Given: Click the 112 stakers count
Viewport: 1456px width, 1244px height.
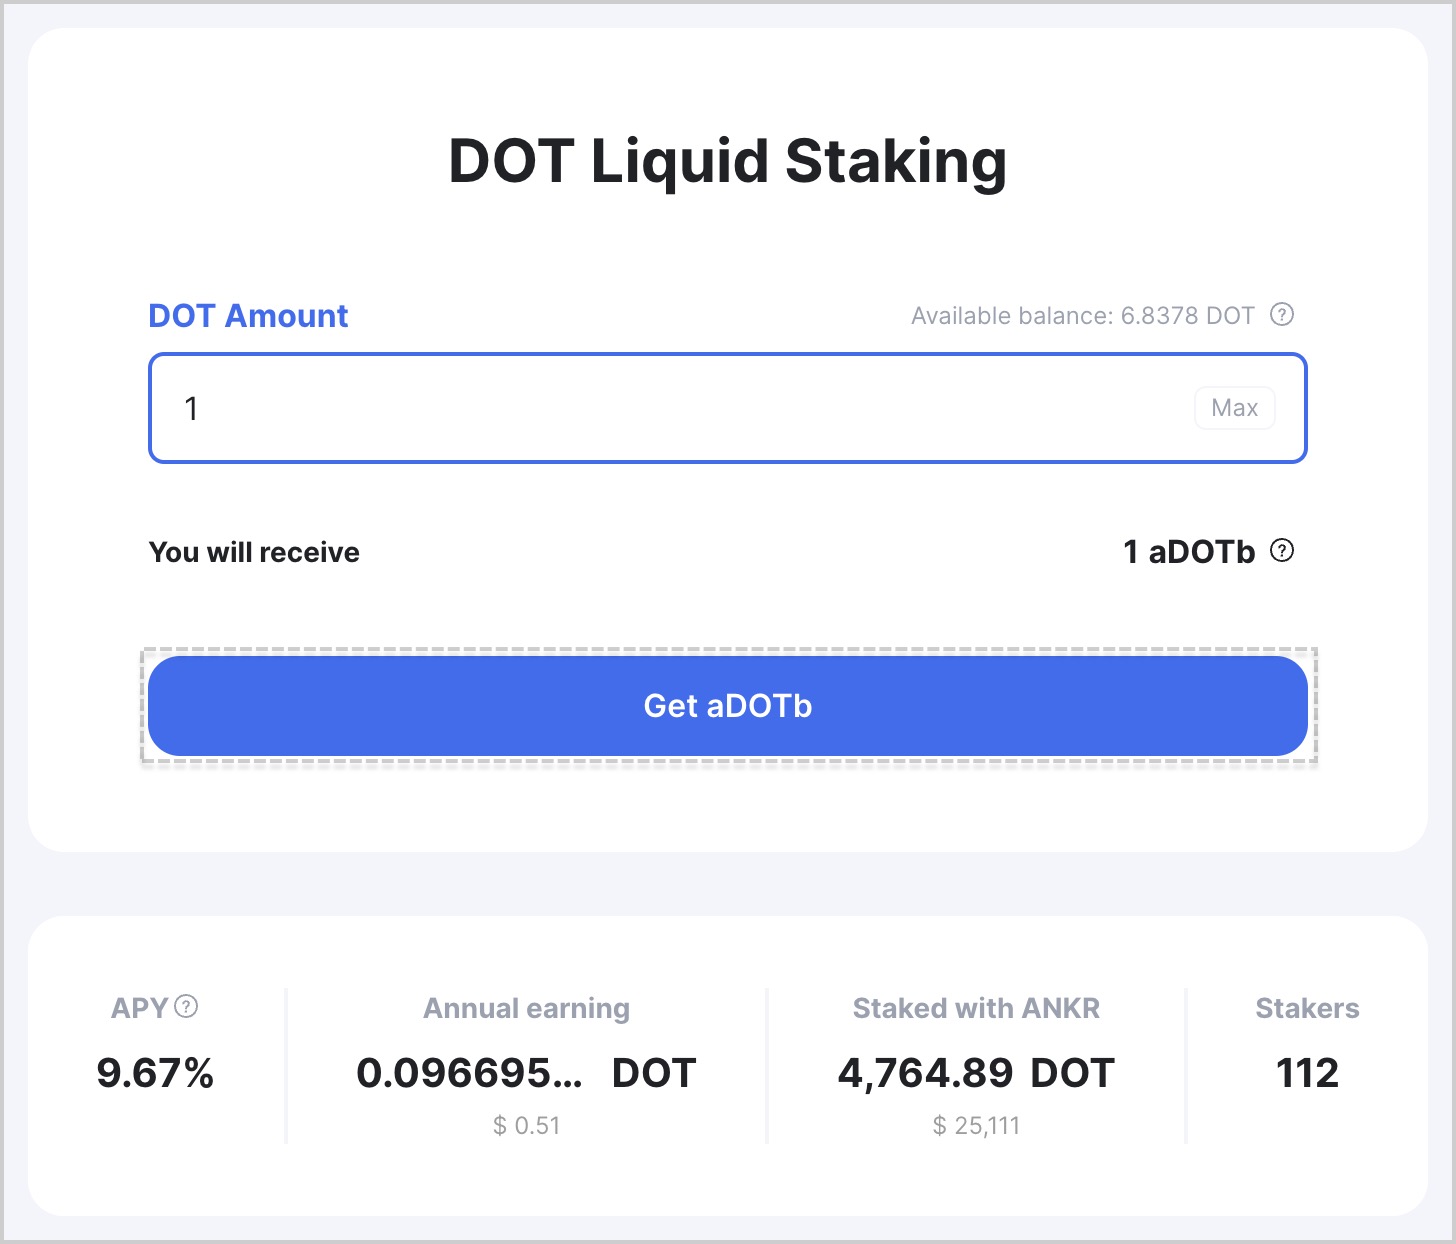Looking at the screenshot, I should tap(1307, 1073).
